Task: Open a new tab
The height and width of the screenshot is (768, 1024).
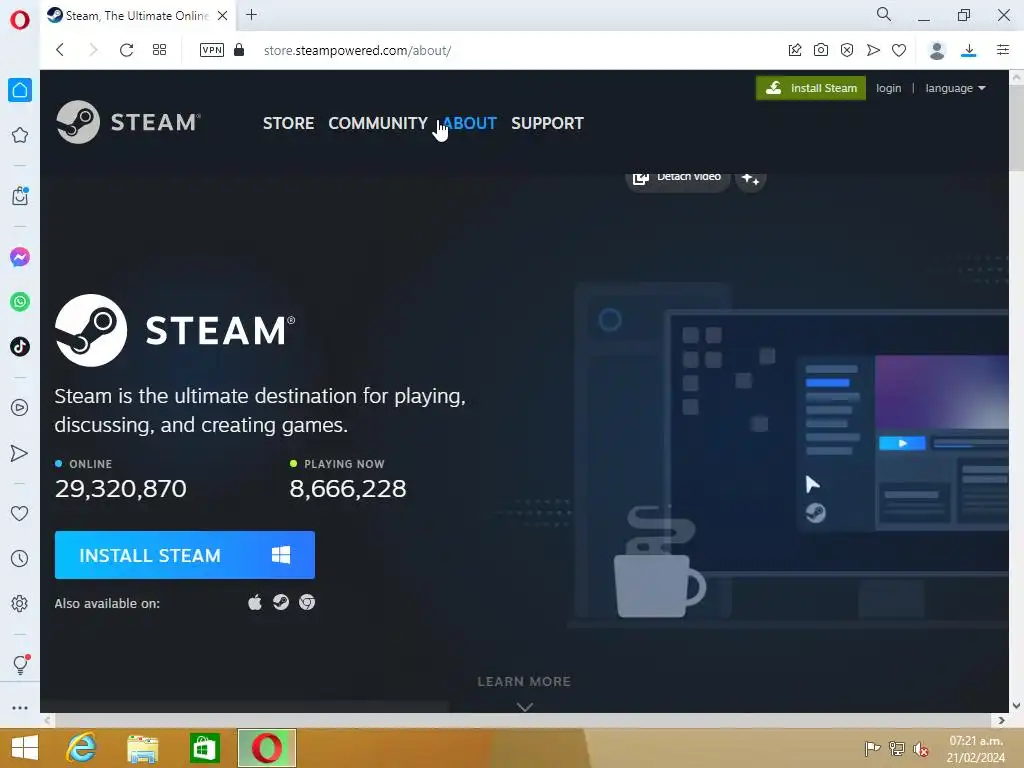Action: pyautogui.click(x=251, y=14)
